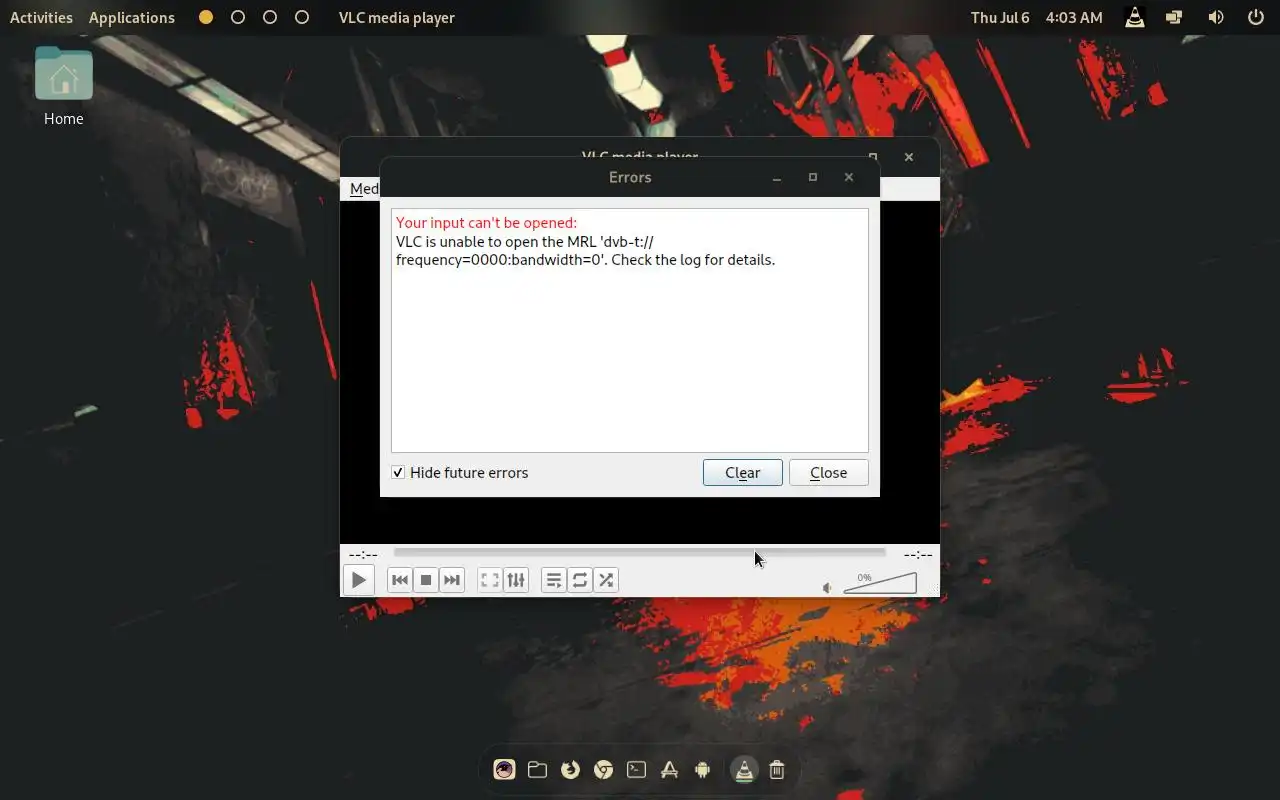Open VLC media player app menu in top bar
The width and height of the screenshot is (1280, 800).
click(x=397, y=17)
